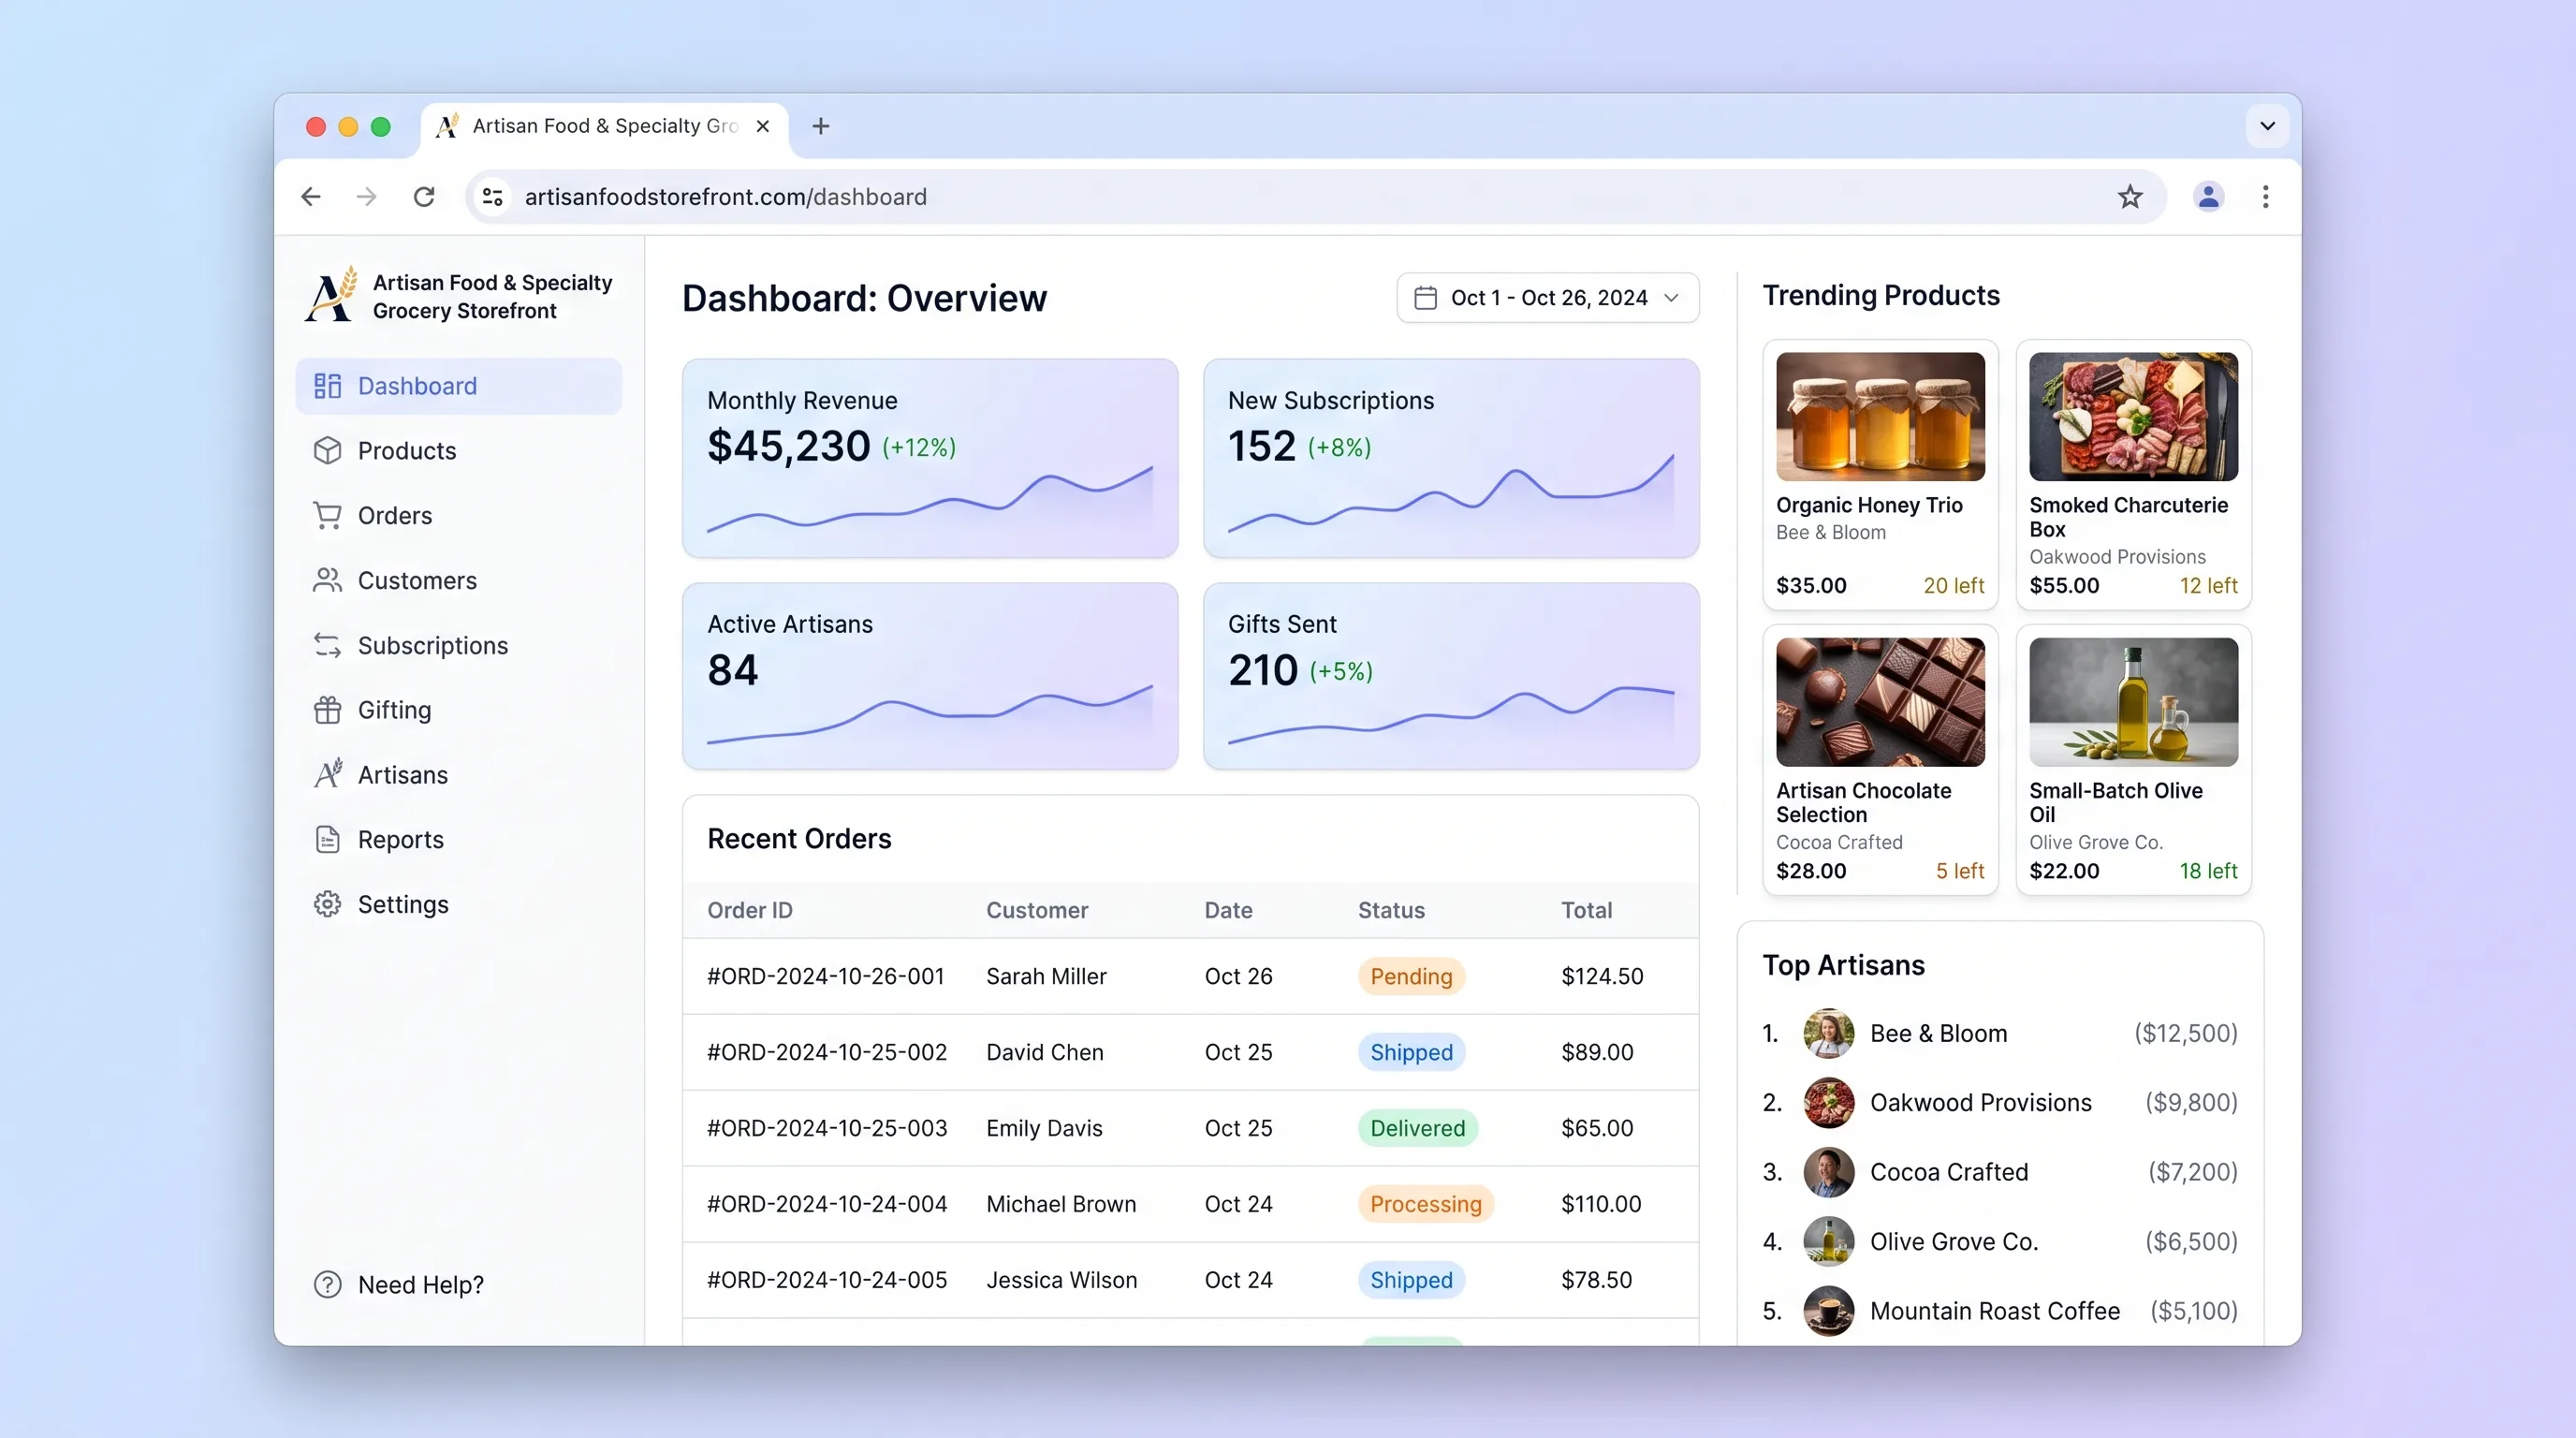The width and height of the screenshot is (2576, 1438).
Task: Open order #ORD-2024-10-25-002
Action: pos(827,1052)
